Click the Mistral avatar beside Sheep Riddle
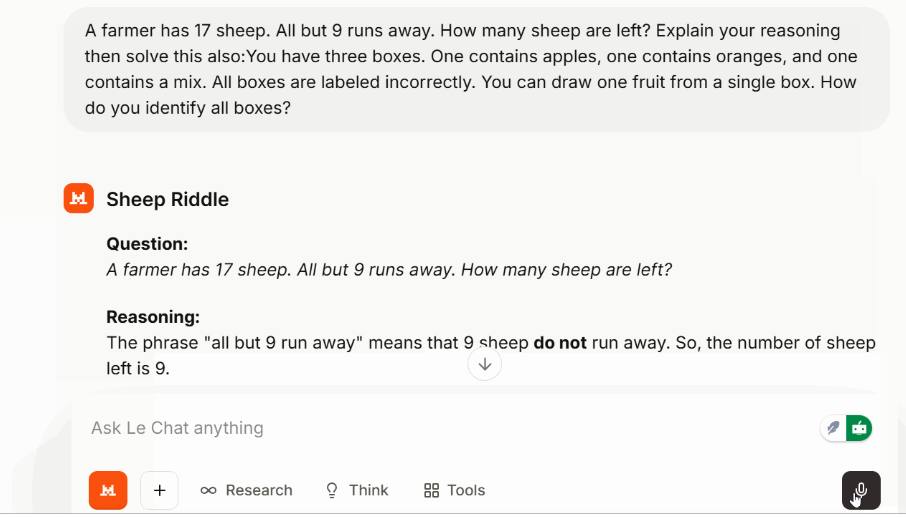Viewport: 906px width, 518px height. coord(78,199)
